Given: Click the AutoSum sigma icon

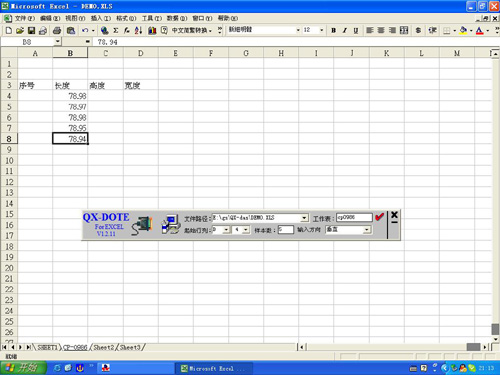Looking at the screenshot, I should coord(116,31).
